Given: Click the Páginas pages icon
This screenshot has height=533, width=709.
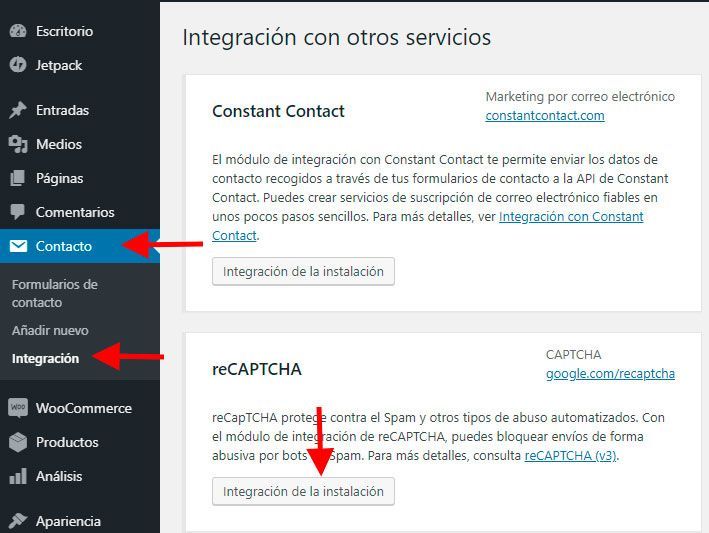Looking at the screenshot, I should click(18, 178).
